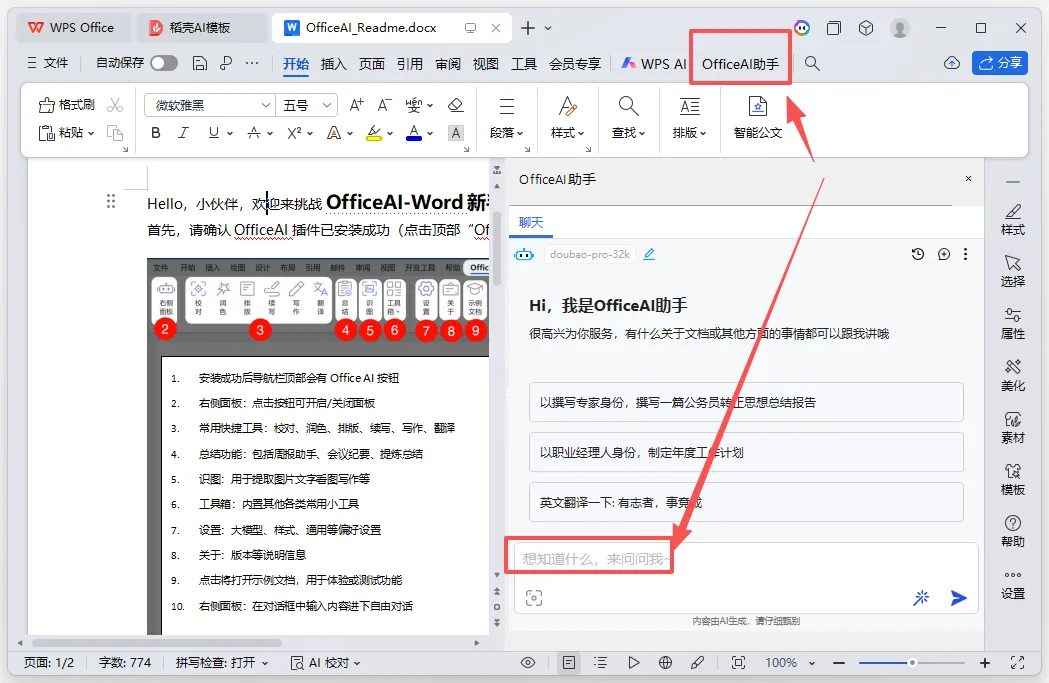Open the Template (模板) sidebar tool
This screenshot has height=683, width=1049.
point(1013,480)
